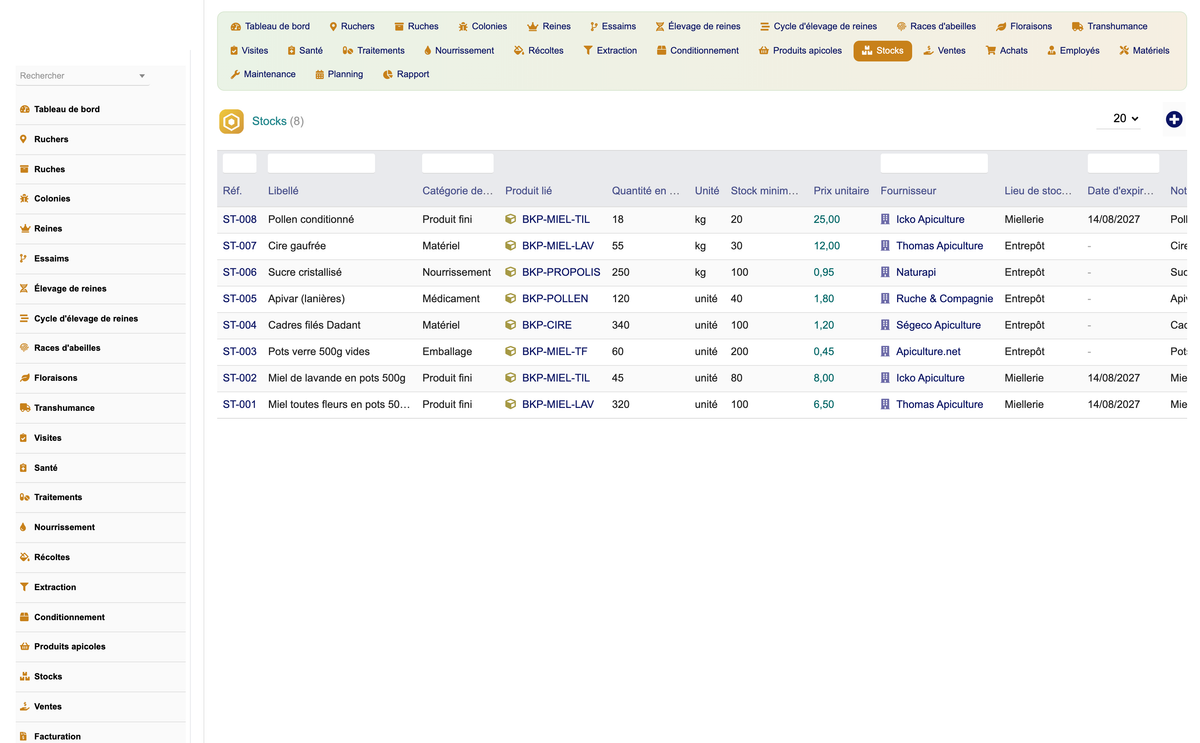This screenshot has height=743, width=1200.
Task: Sort by the Unité column header
Action: tap(707, 191)
